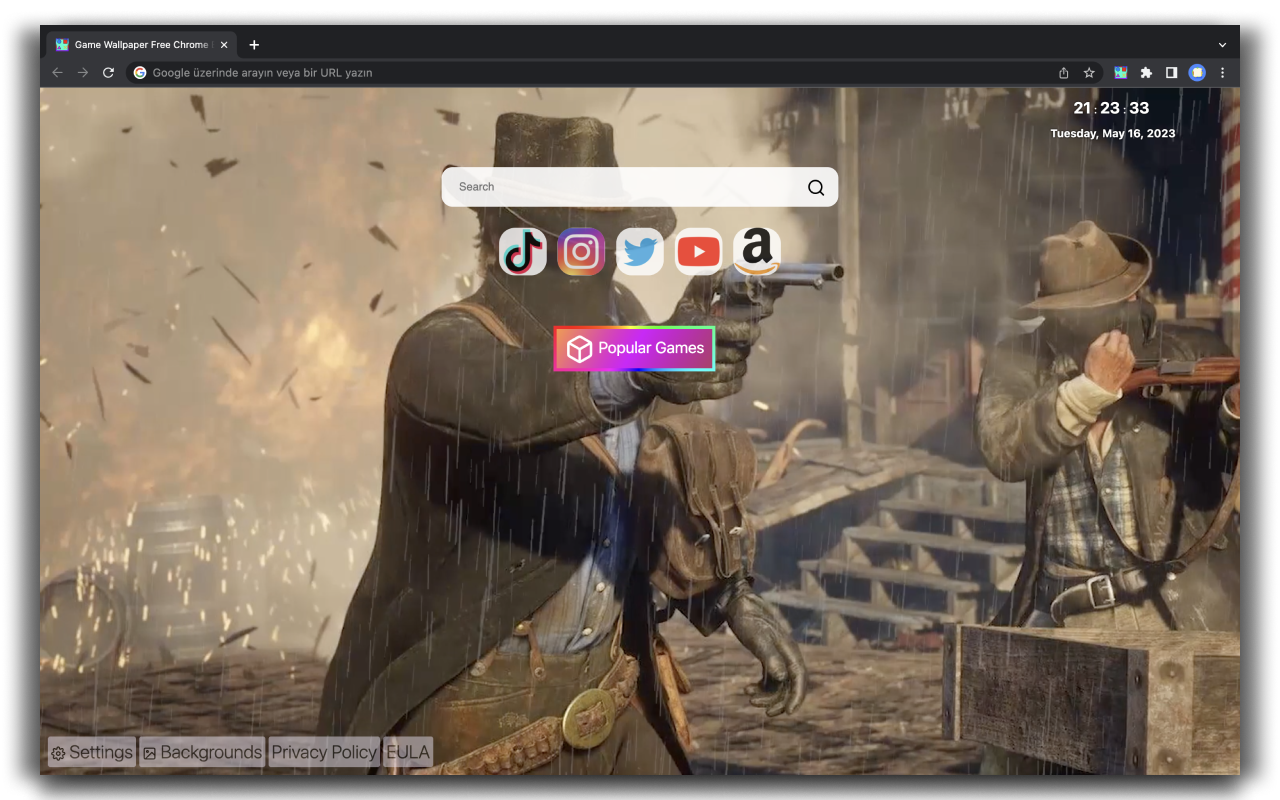
Task: Click the share icon in the address bar
Action: [x=1063, y=72]
